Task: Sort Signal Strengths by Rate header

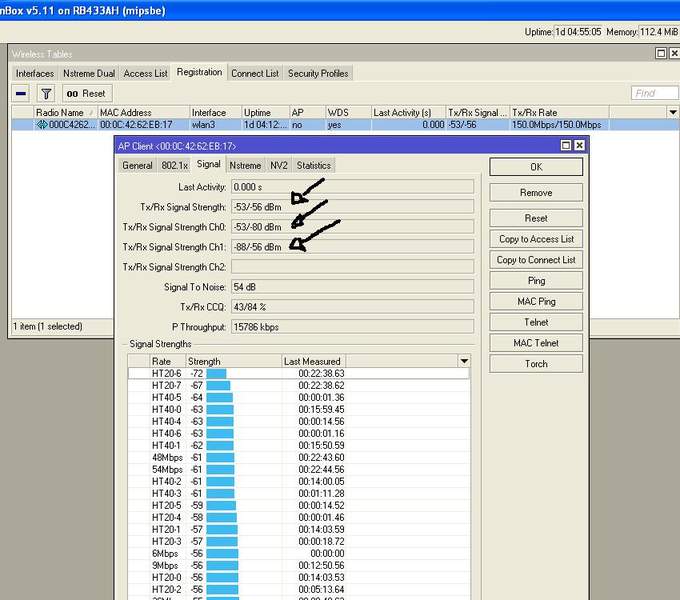Action: pyautogui.click(x=167, y=361)
